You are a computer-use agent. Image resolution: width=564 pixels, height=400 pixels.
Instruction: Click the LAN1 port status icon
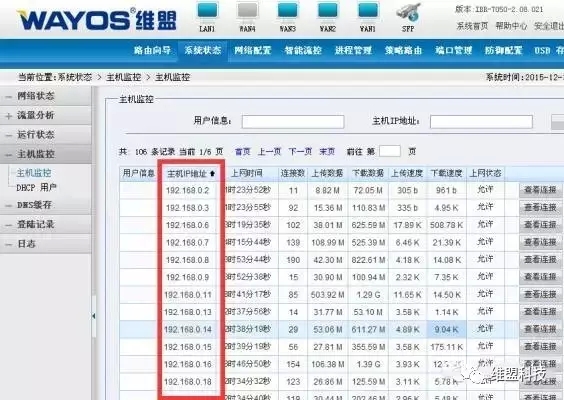coord(207,12)
